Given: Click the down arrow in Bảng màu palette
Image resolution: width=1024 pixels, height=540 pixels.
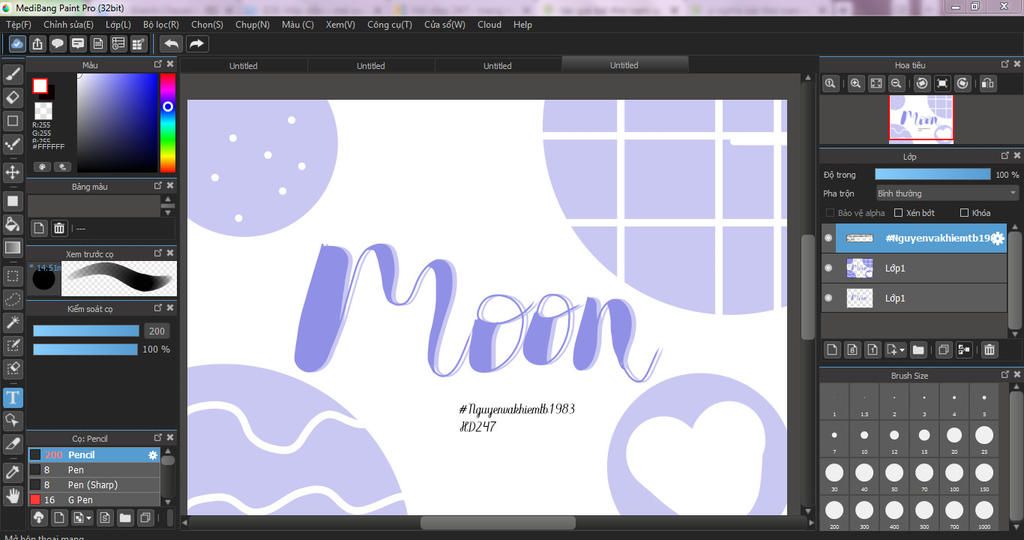Looking at the screenshot, I should (168, 212).
